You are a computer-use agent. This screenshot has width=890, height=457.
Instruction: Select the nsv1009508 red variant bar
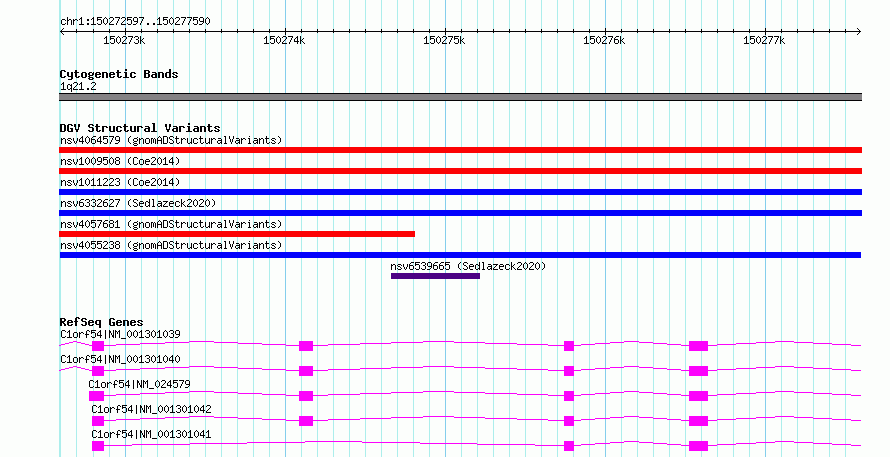click(460, 171)
